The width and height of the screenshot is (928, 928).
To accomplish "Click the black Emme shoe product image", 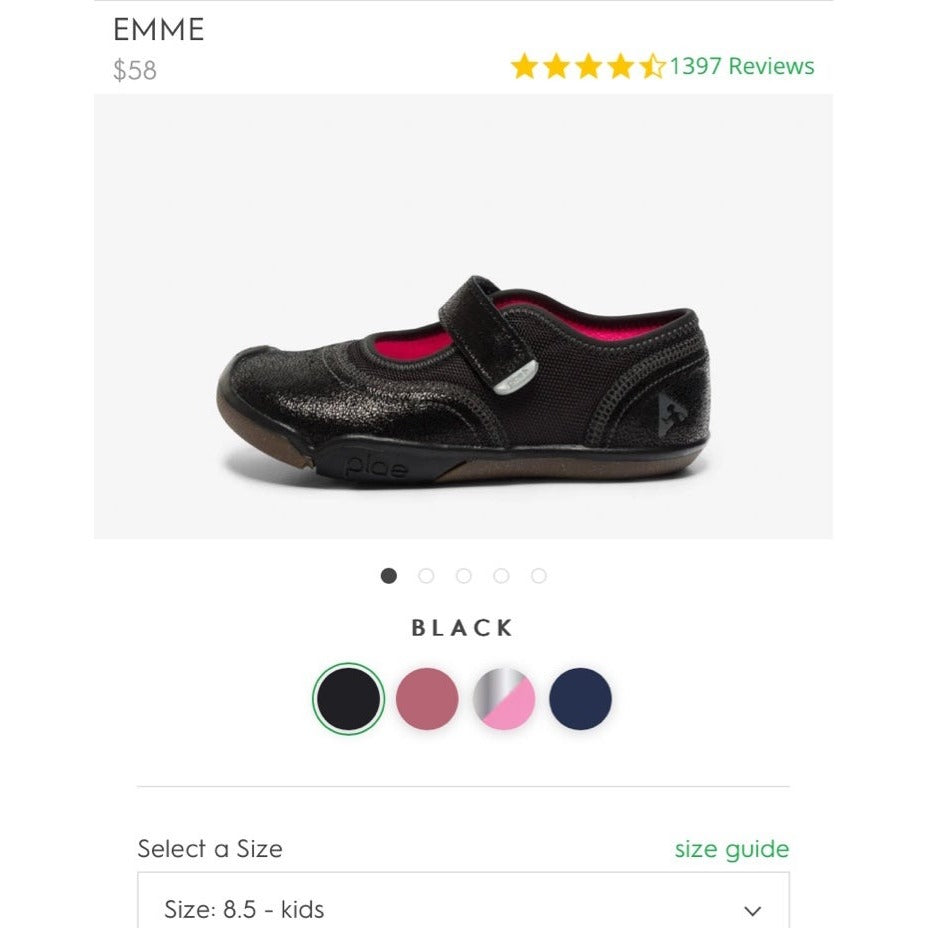I will (x=463, y=380).
